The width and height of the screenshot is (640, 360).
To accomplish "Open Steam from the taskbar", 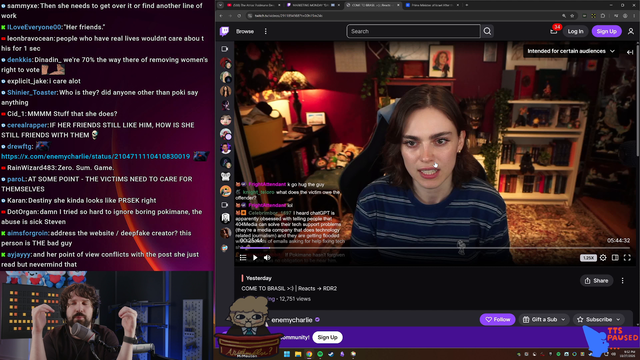I will [x=331, y=354].
